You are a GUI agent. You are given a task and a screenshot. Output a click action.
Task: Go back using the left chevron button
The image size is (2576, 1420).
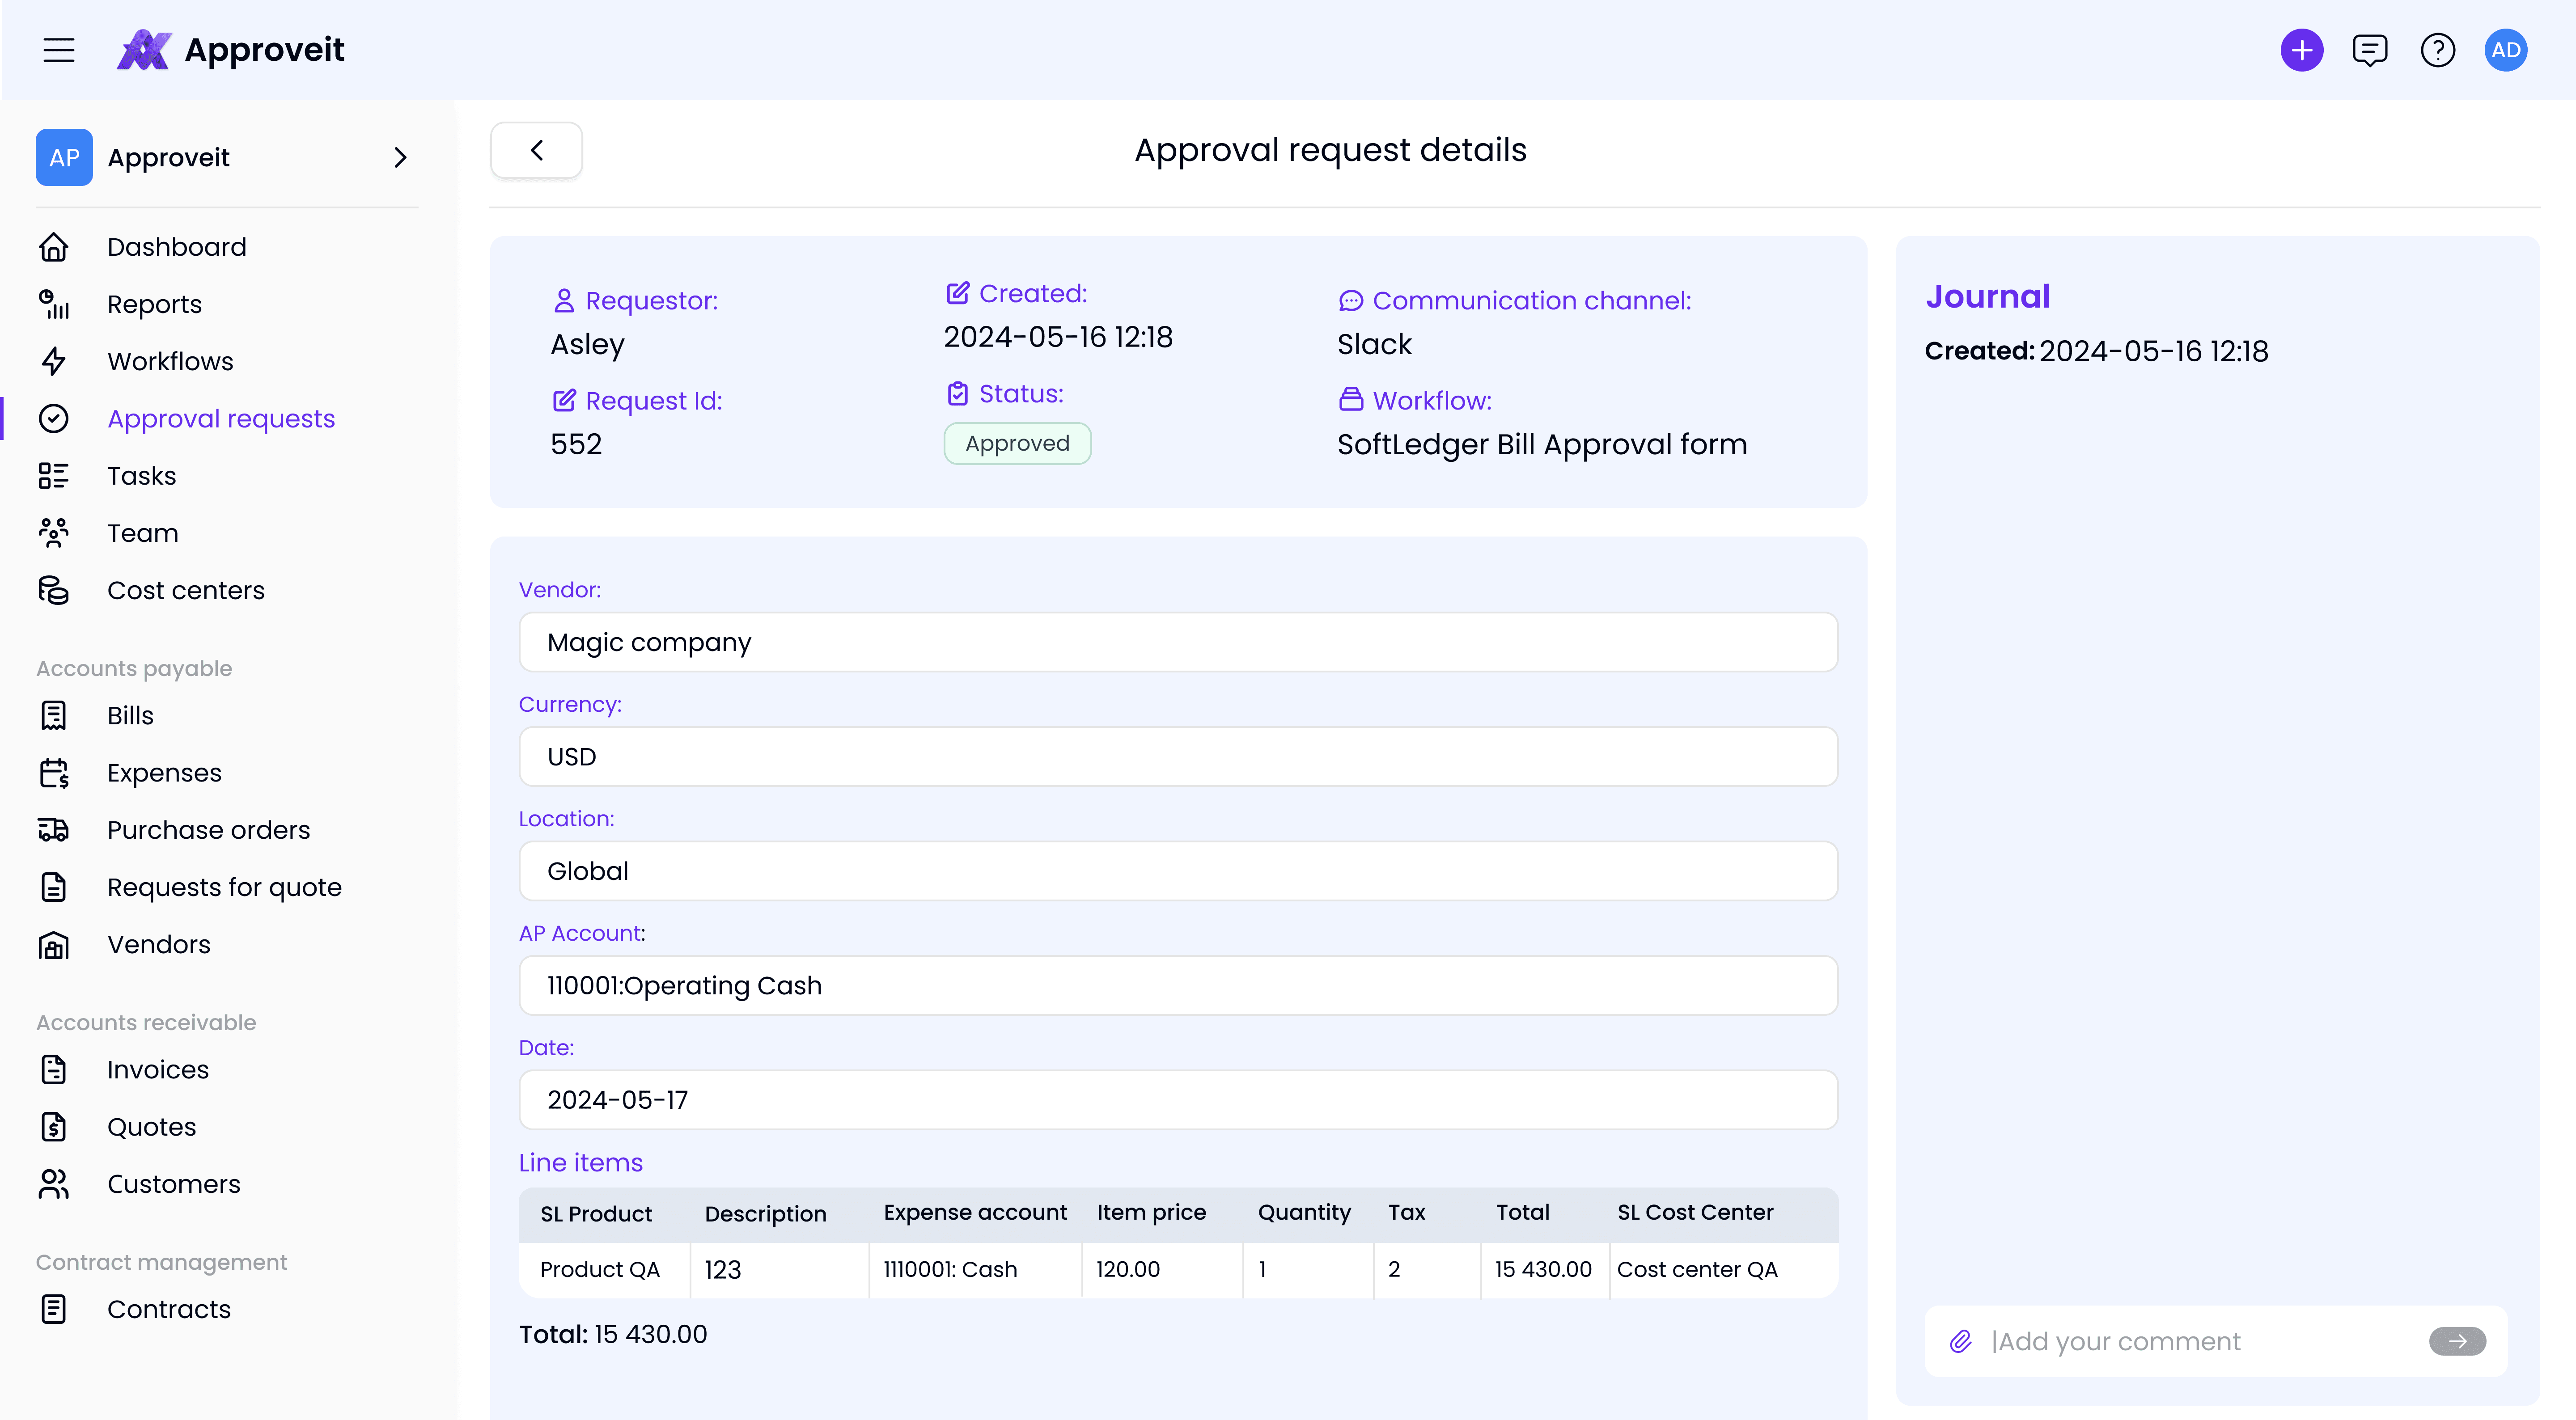pyautogui.click(x=536, y=150)
